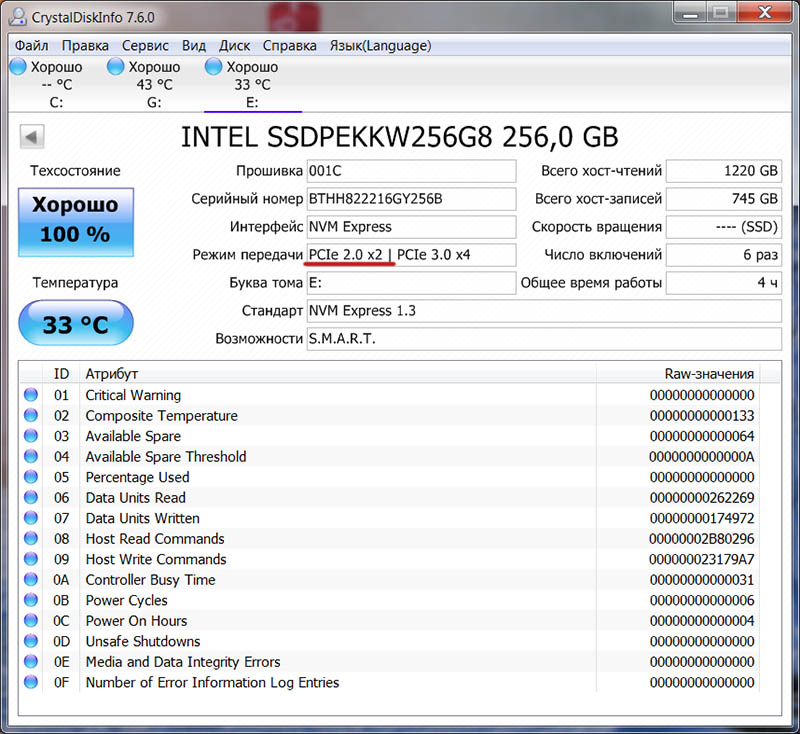Image resolution: width=800 pixels, height=734 pixels.
Task: Click status orb for Error Information Log Entries
Action: click(x=31, y=682)
